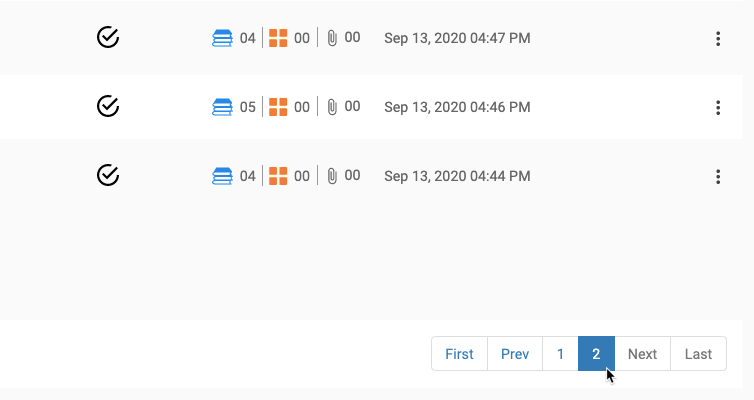Click the check-circle icon in the 04:44 PM row
754x400 pixels.
(108, 176)
